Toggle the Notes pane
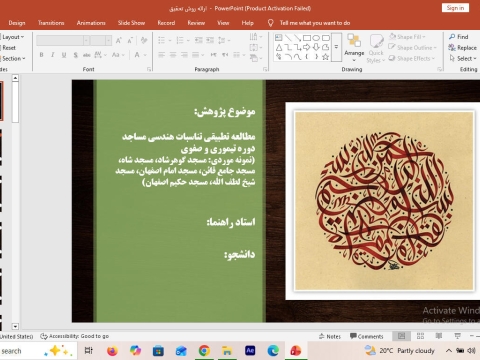The height and width of the screenshot is (360, 480). point(330,336)
